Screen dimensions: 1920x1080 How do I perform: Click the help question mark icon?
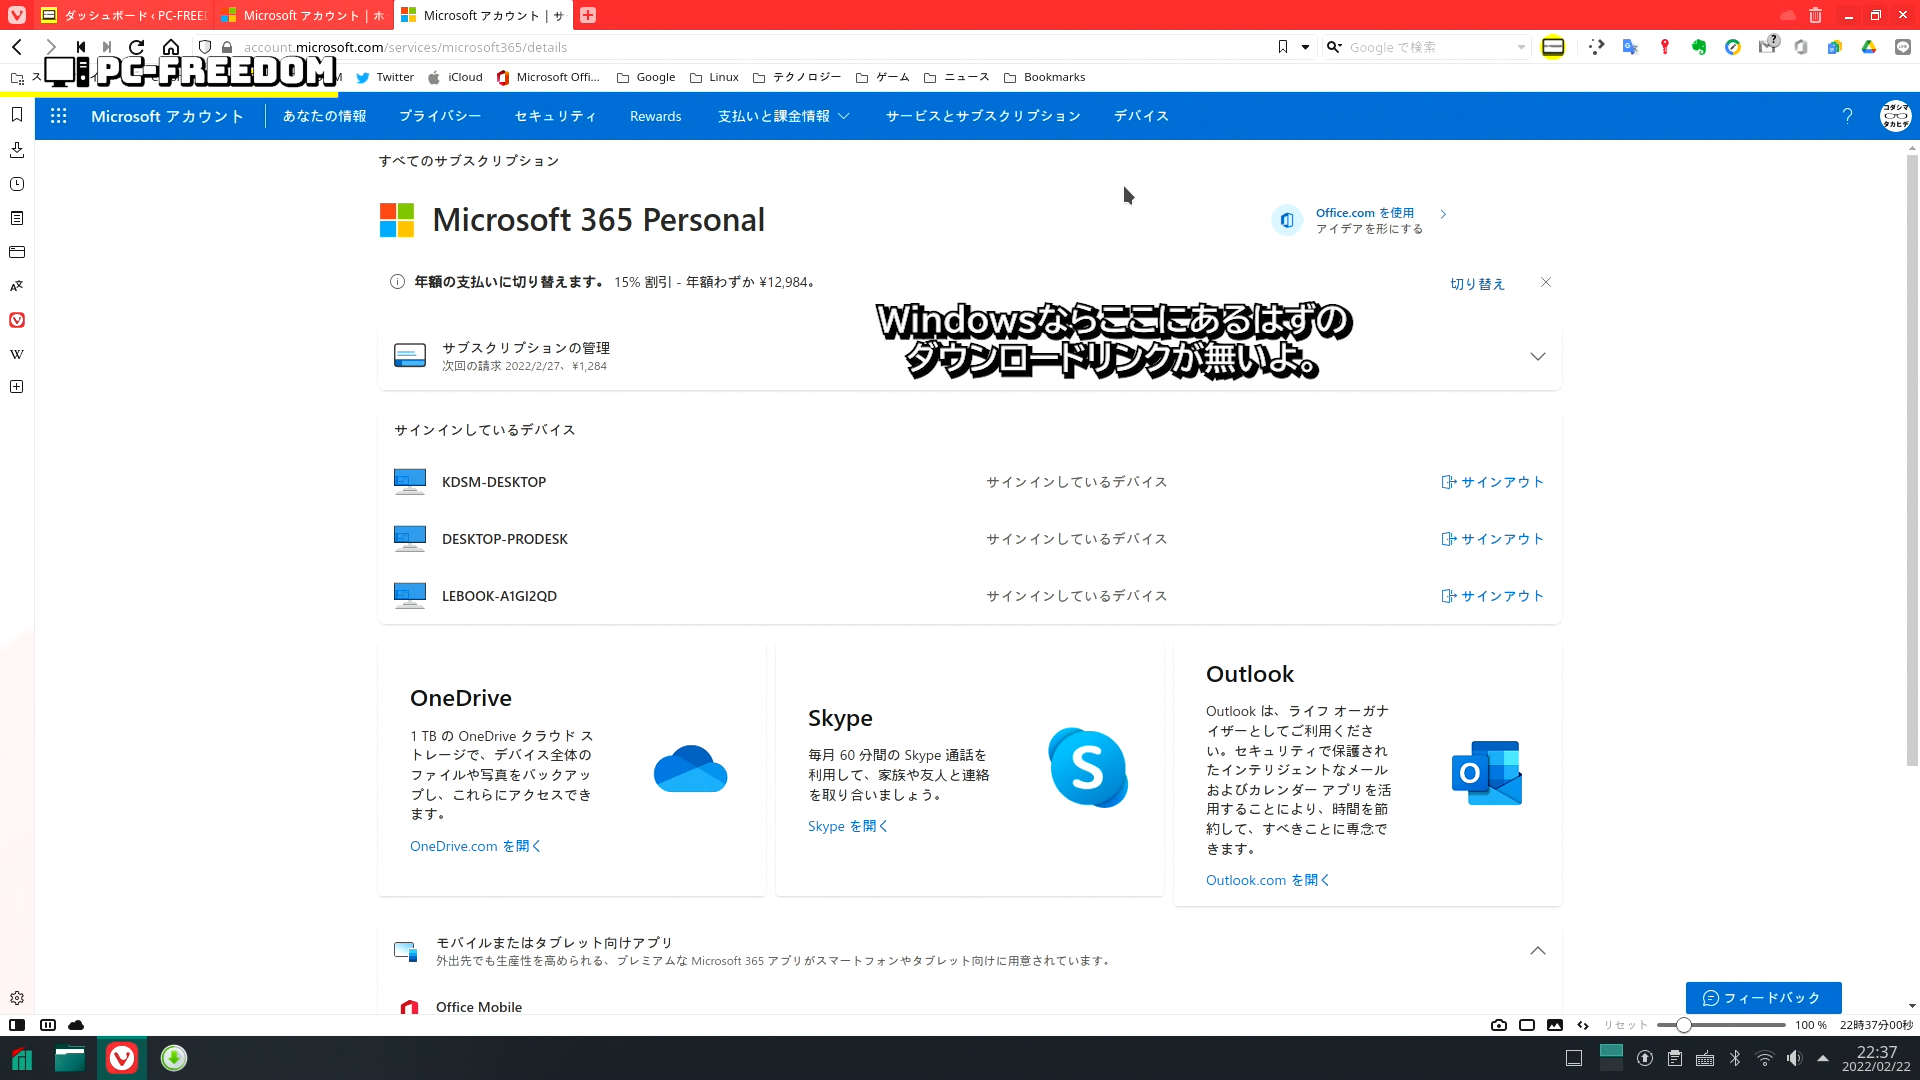tap(1847, 116)
